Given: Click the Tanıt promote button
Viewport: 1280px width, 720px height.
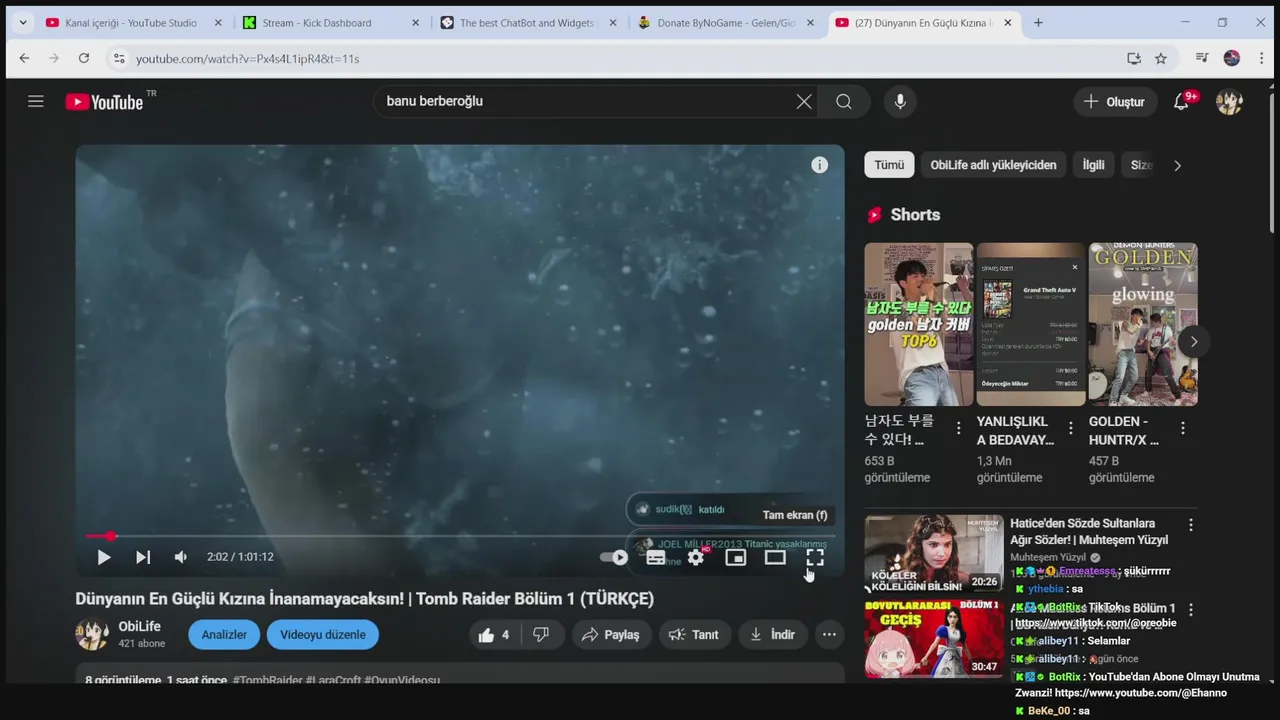Looking at the screenshot, I should (694, 635).
